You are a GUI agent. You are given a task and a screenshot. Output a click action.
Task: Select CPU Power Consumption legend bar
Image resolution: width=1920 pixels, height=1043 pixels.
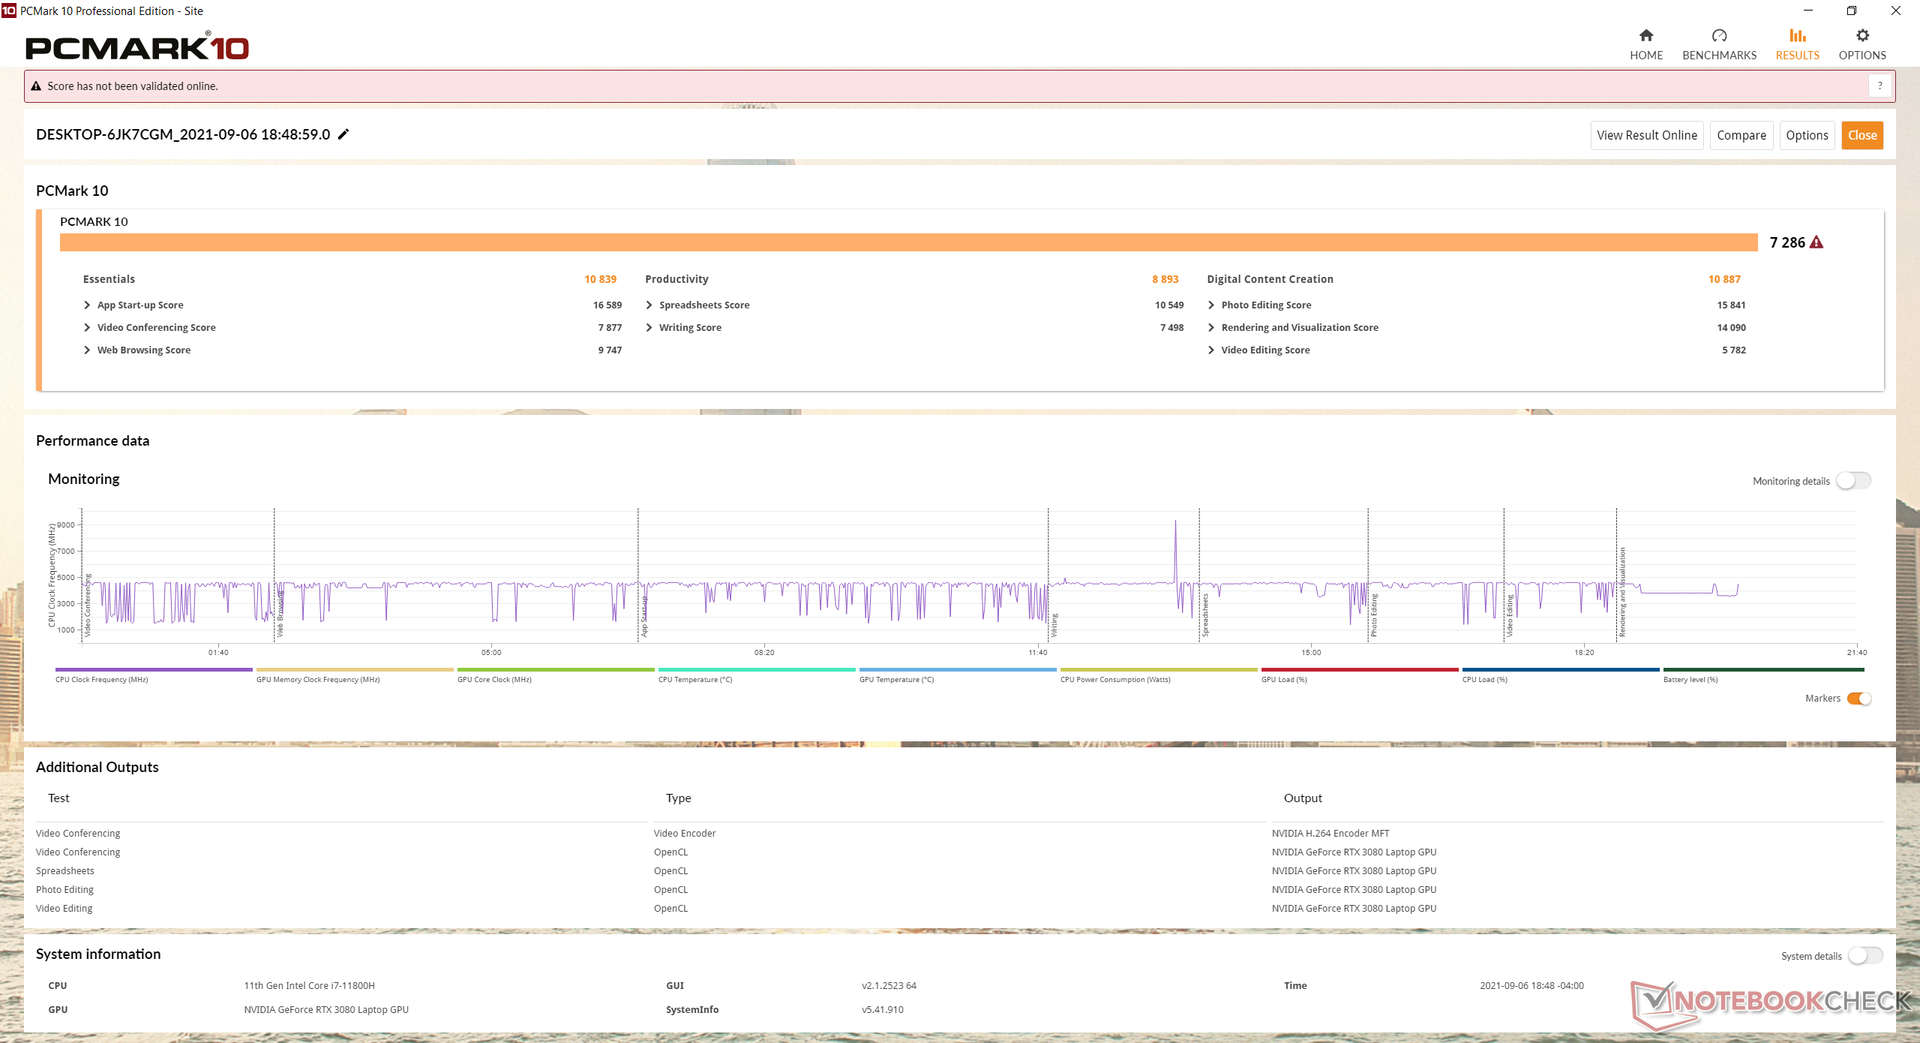click(1158, 670)
